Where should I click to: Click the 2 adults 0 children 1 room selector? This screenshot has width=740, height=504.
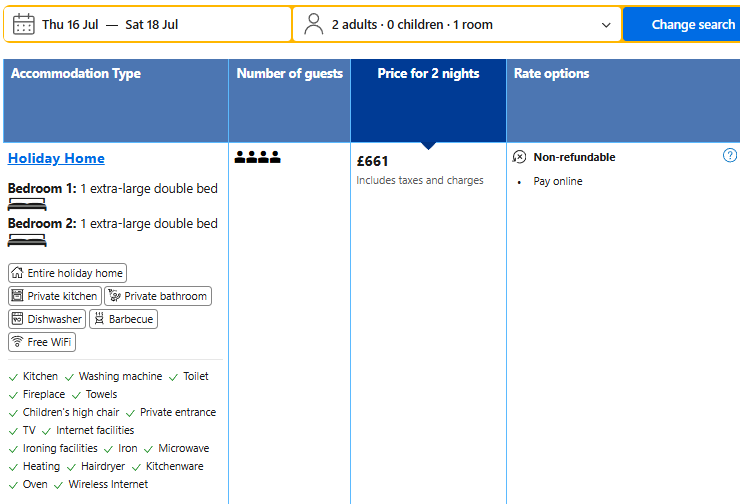point(457,25)
